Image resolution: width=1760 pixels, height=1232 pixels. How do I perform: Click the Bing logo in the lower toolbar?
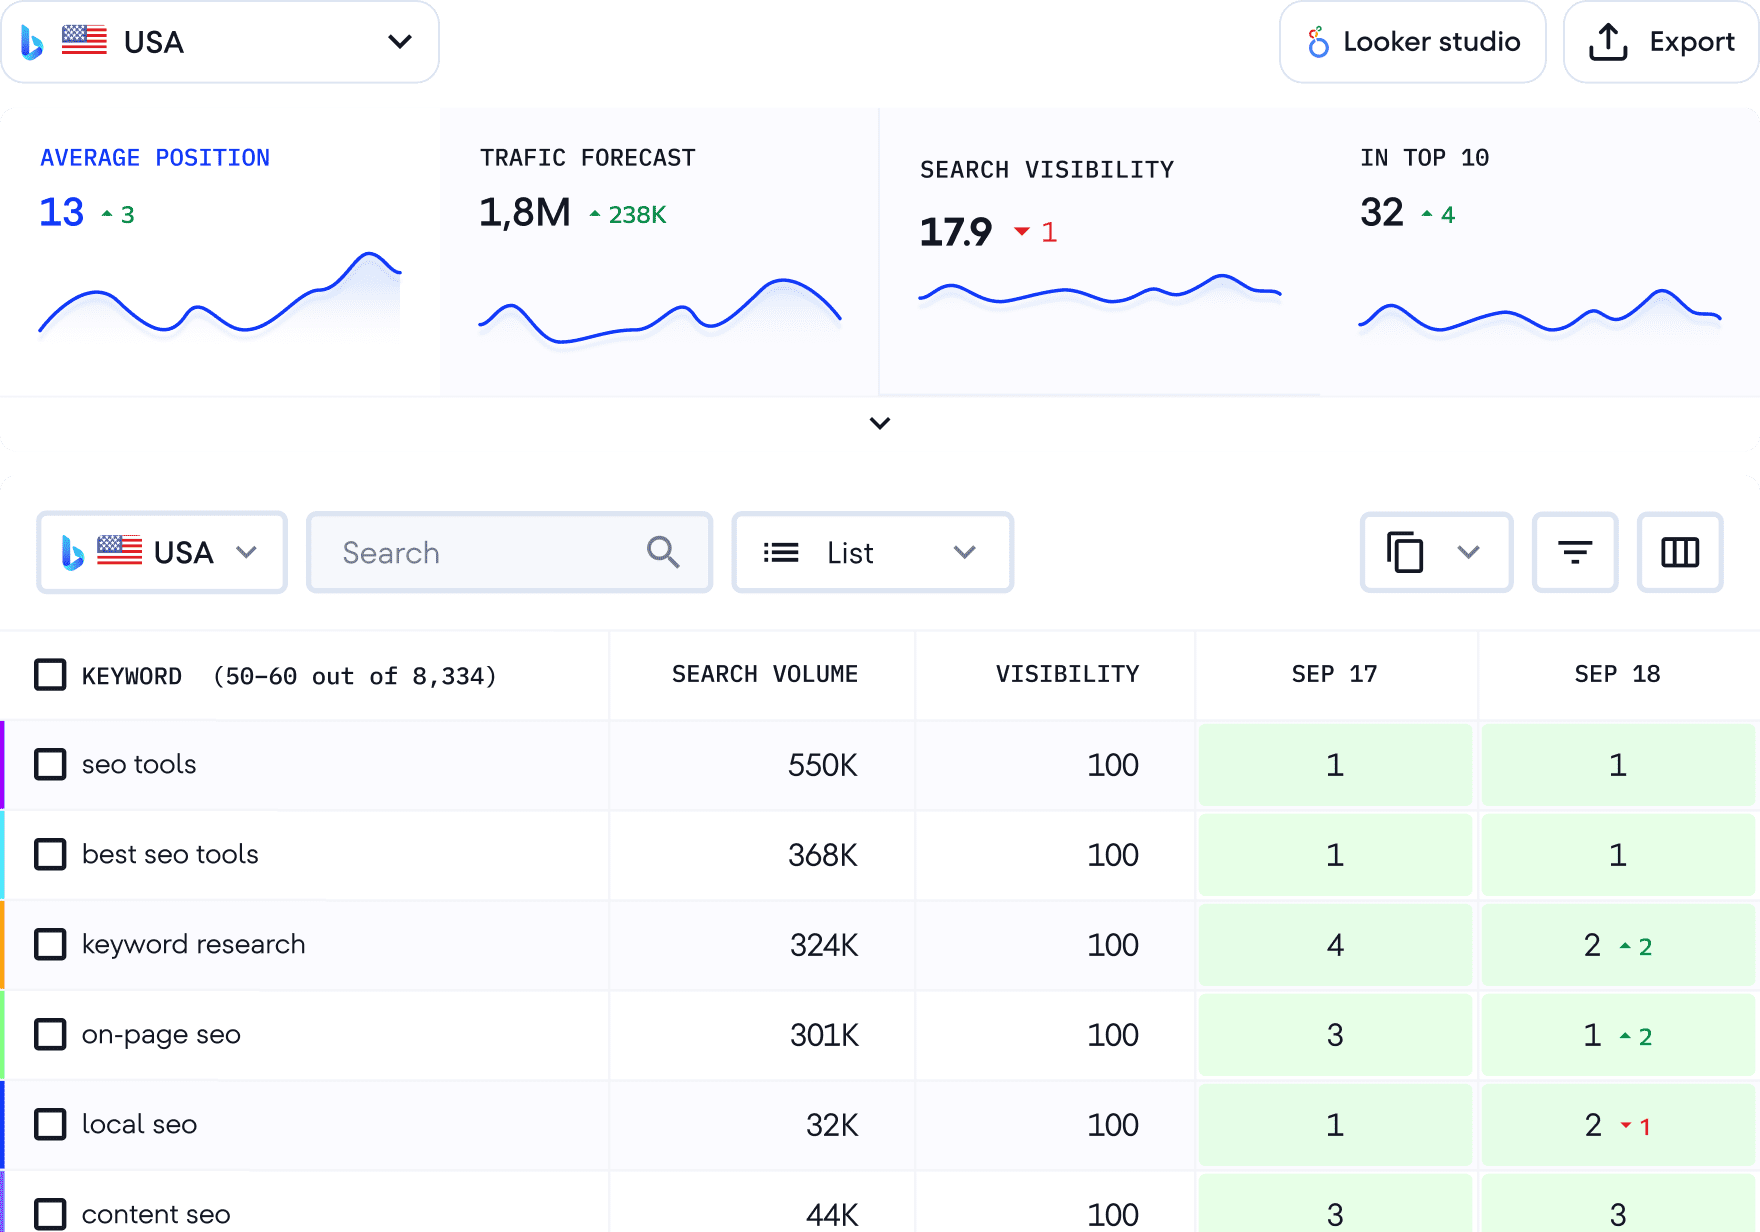tap(68, 551)
